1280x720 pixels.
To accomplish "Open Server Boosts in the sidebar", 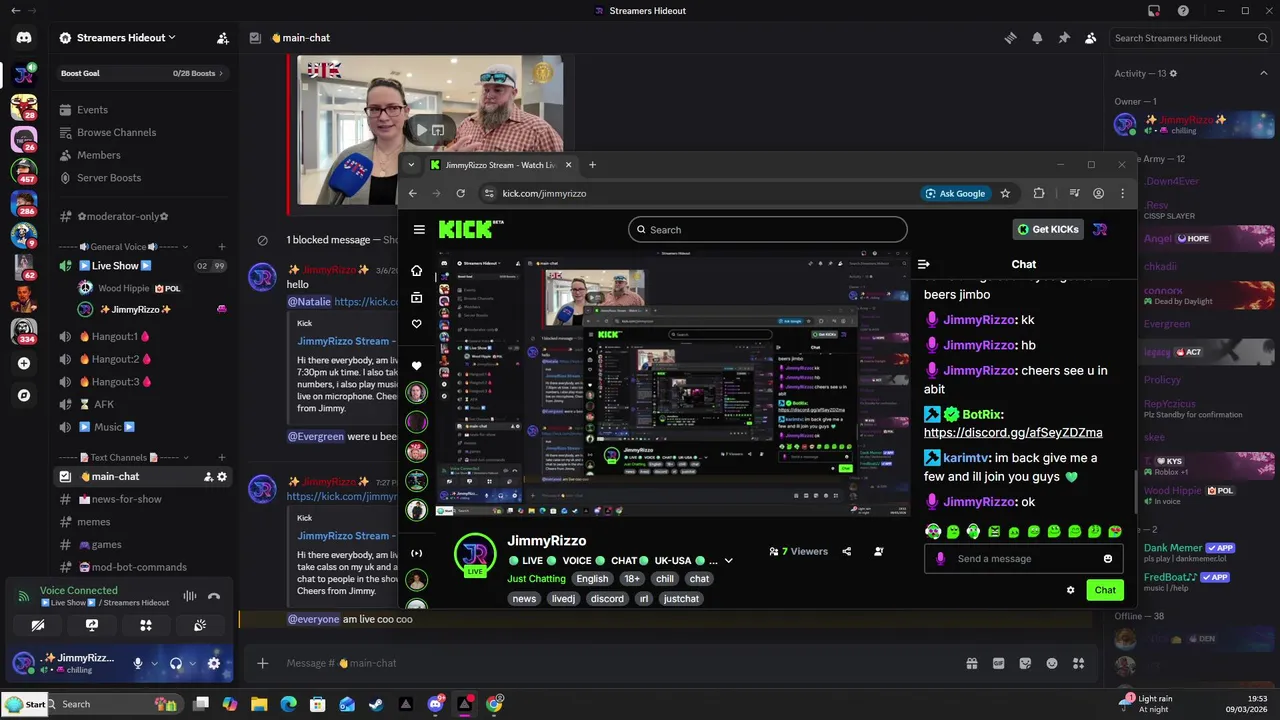I will click(142, 178).
